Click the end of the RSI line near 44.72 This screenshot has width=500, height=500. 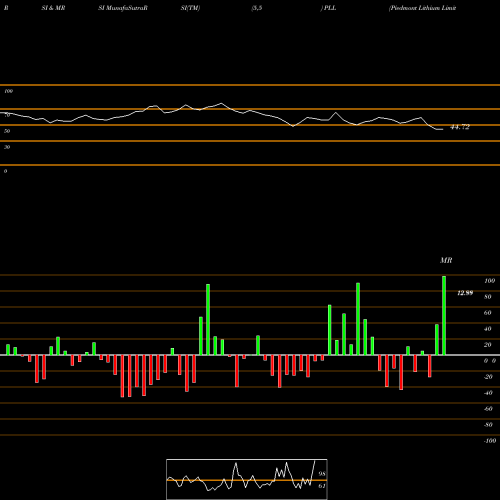coord(442,129)
